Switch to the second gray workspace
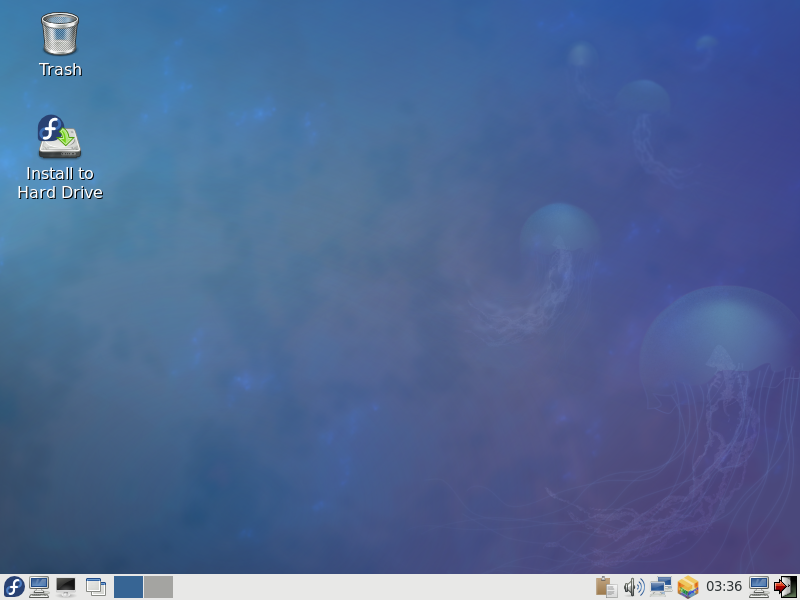Viewport: 800px width, 600px height. [x=158, y=587]
